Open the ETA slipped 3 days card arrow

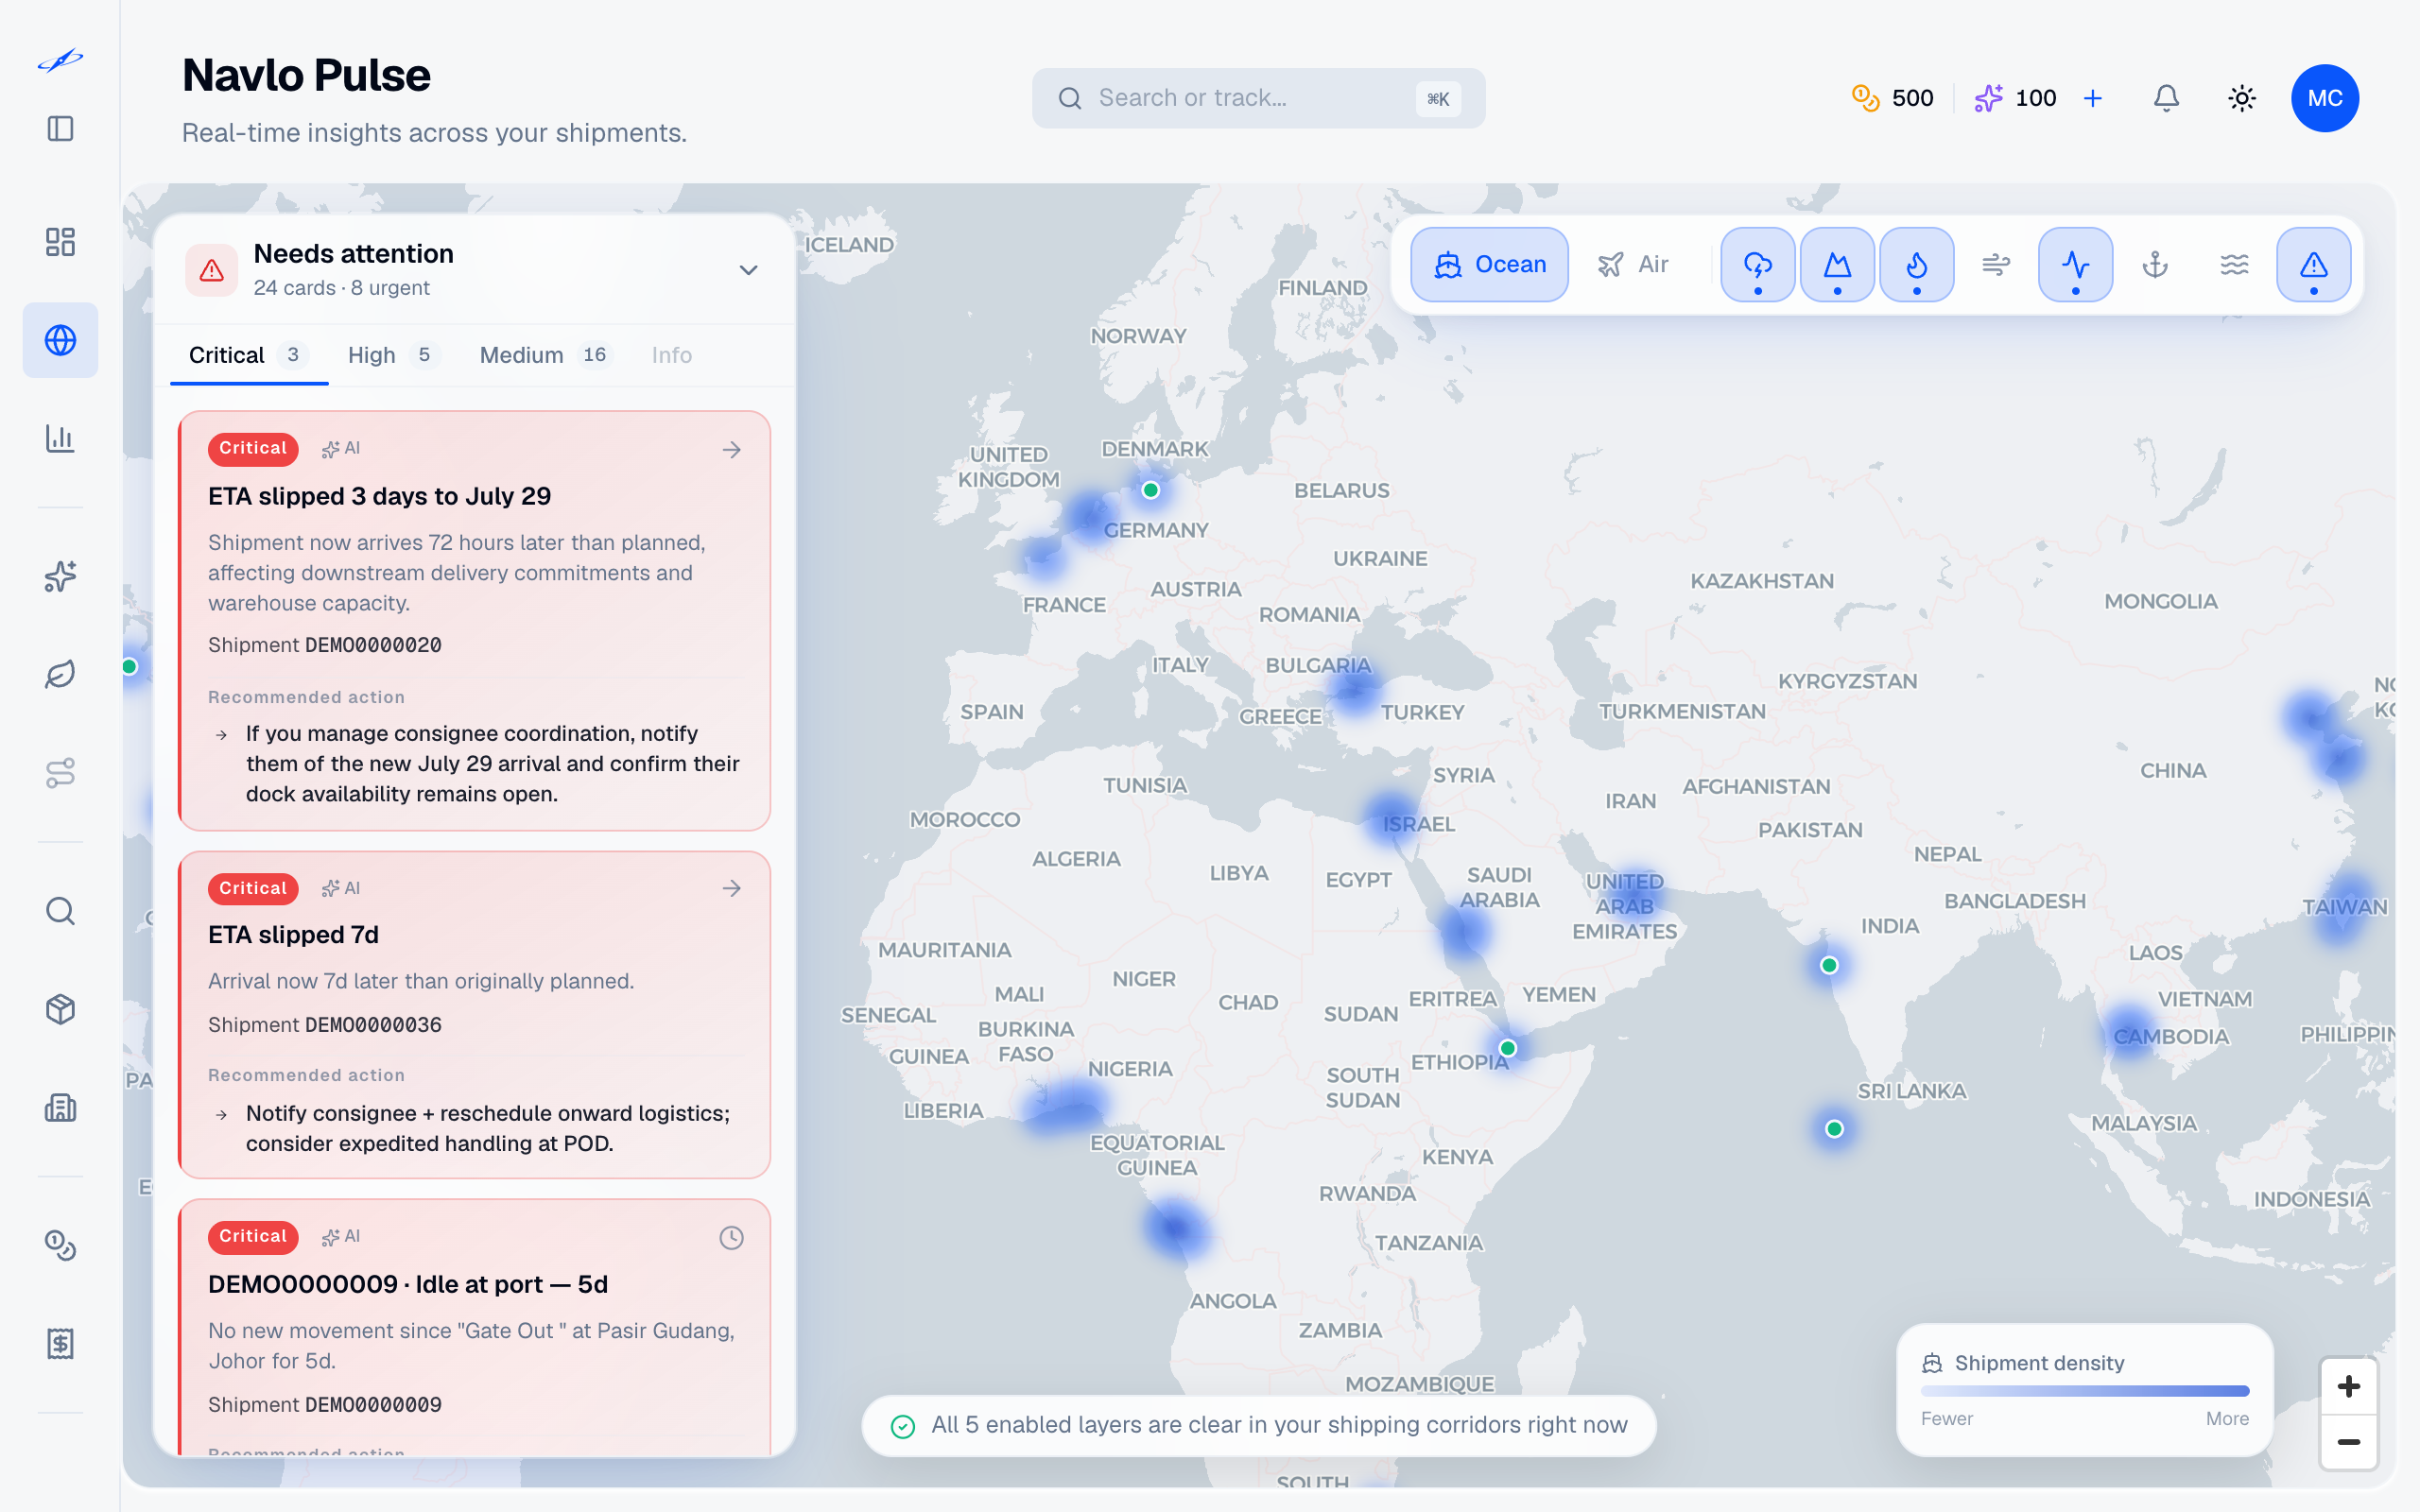[x=732, y=450]
